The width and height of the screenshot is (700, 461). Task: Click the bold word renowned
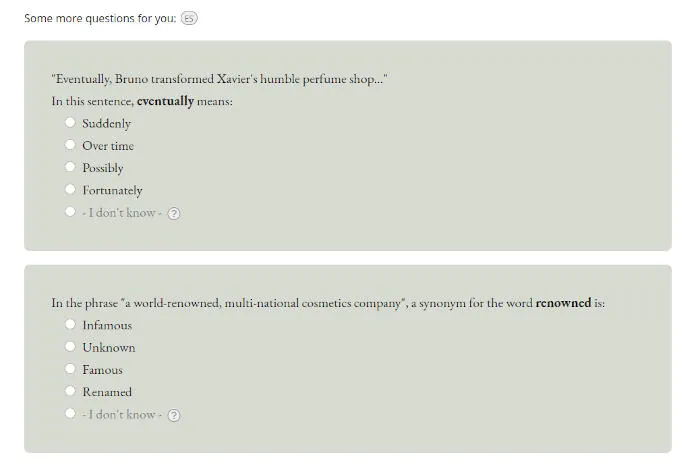click(x=563, y=303)
